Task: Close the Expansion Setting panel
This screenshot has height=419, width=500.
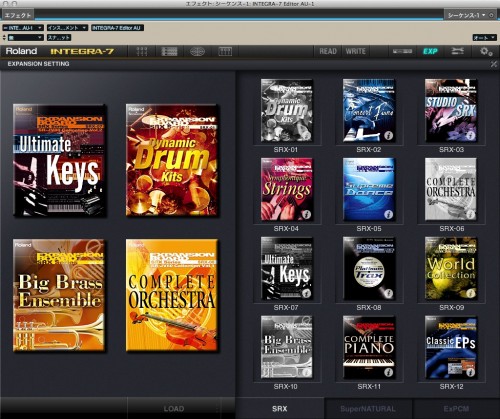Action: coord(494,64)
